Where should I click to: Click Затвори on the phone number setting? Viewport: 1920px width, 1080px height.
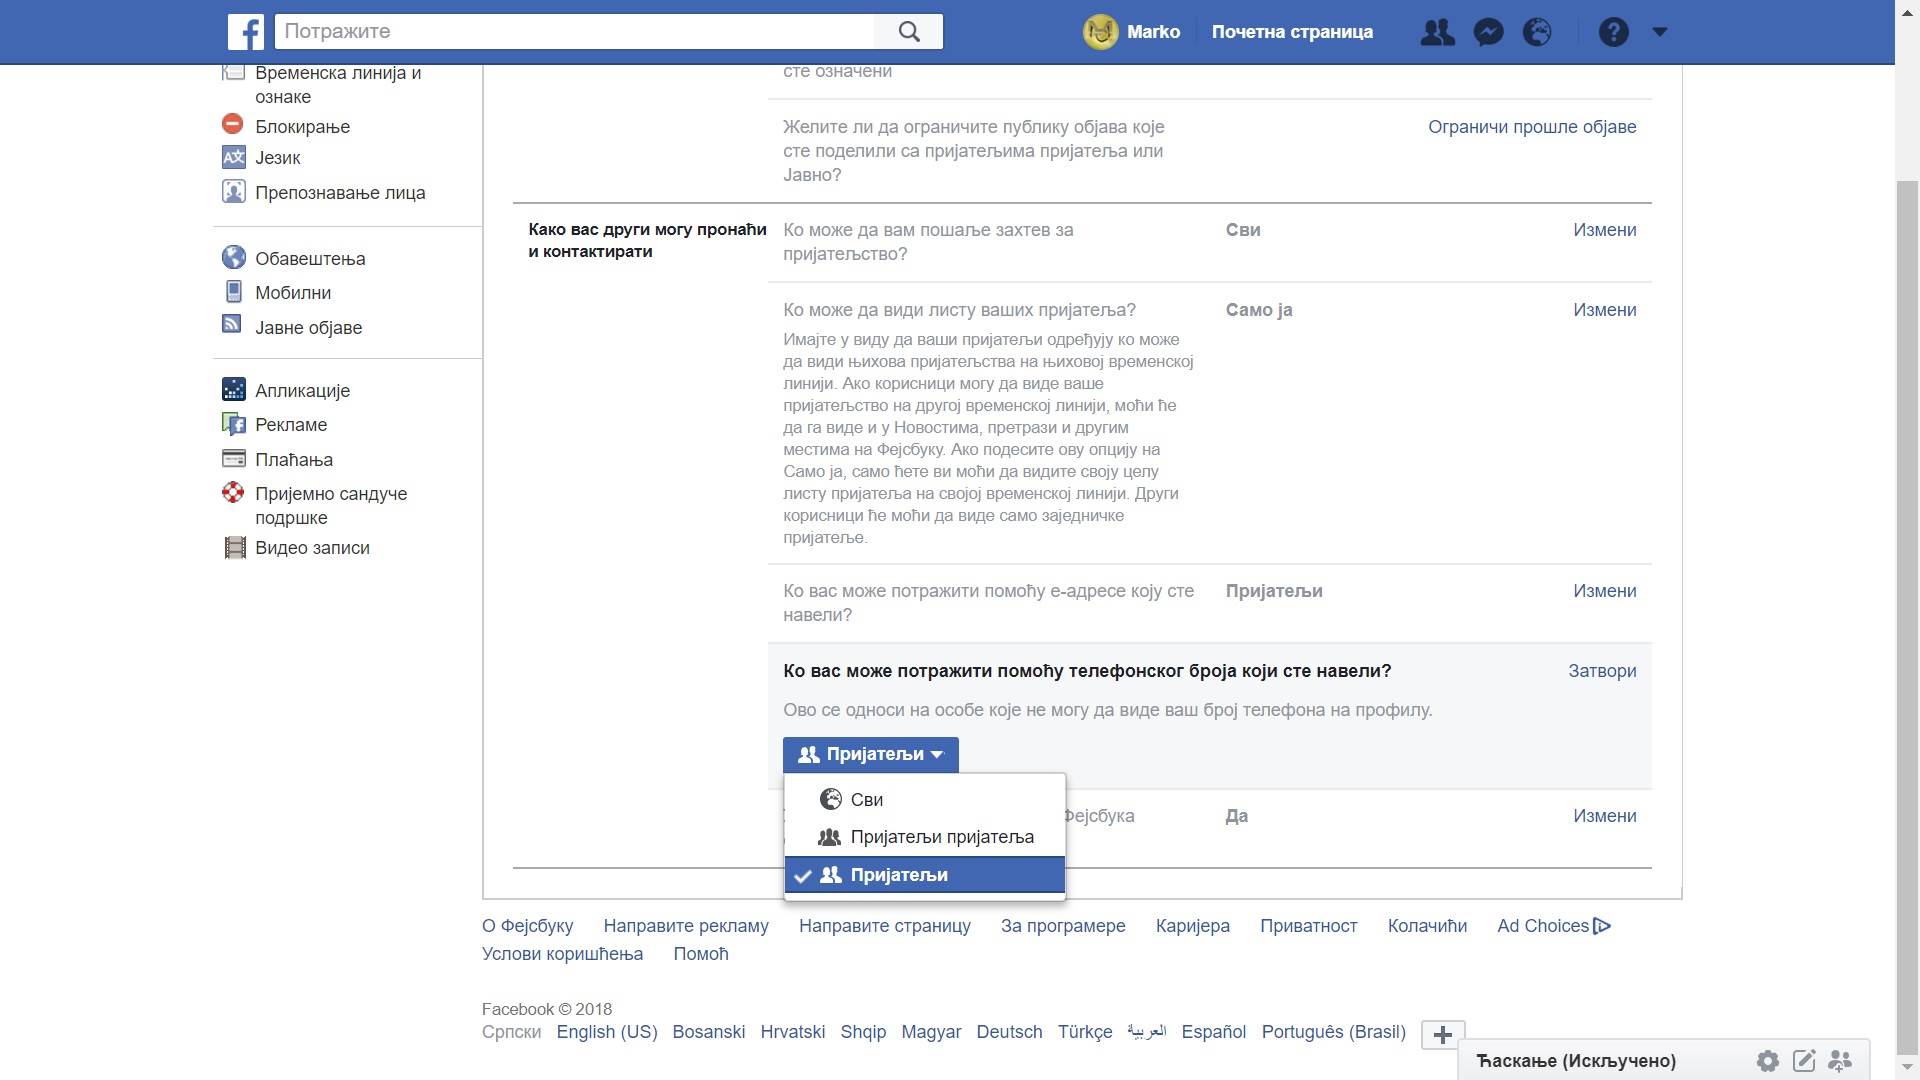(1602, 671)
